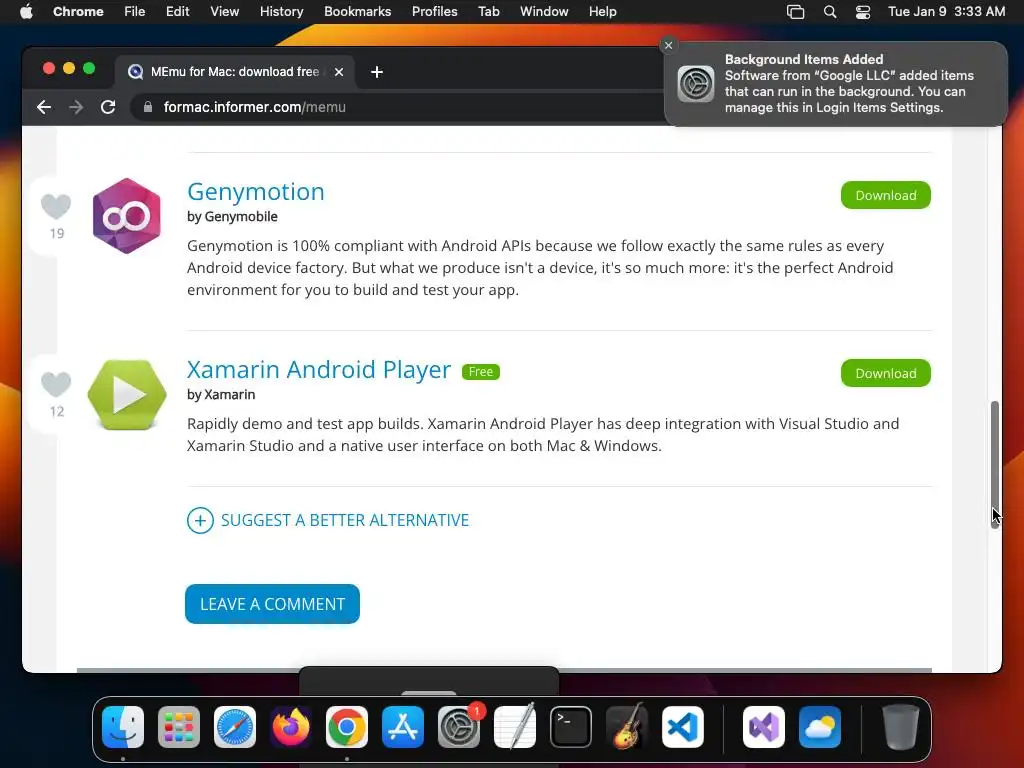Image resolution: width=1024 pixels, height=768 pixels.
Task: Open Visual Studio Code from the Dock
Action: (683, 727)
